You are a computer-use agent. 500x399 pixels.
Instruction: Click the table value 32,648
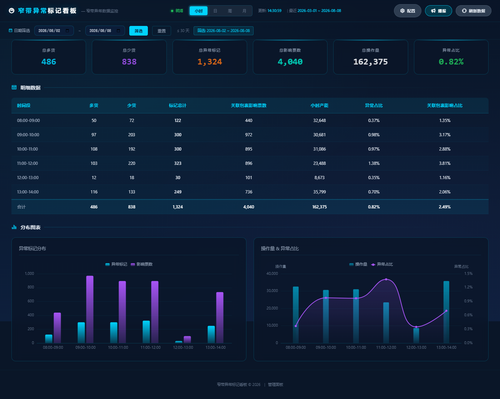pyautogui.click(x=319, y=120)
